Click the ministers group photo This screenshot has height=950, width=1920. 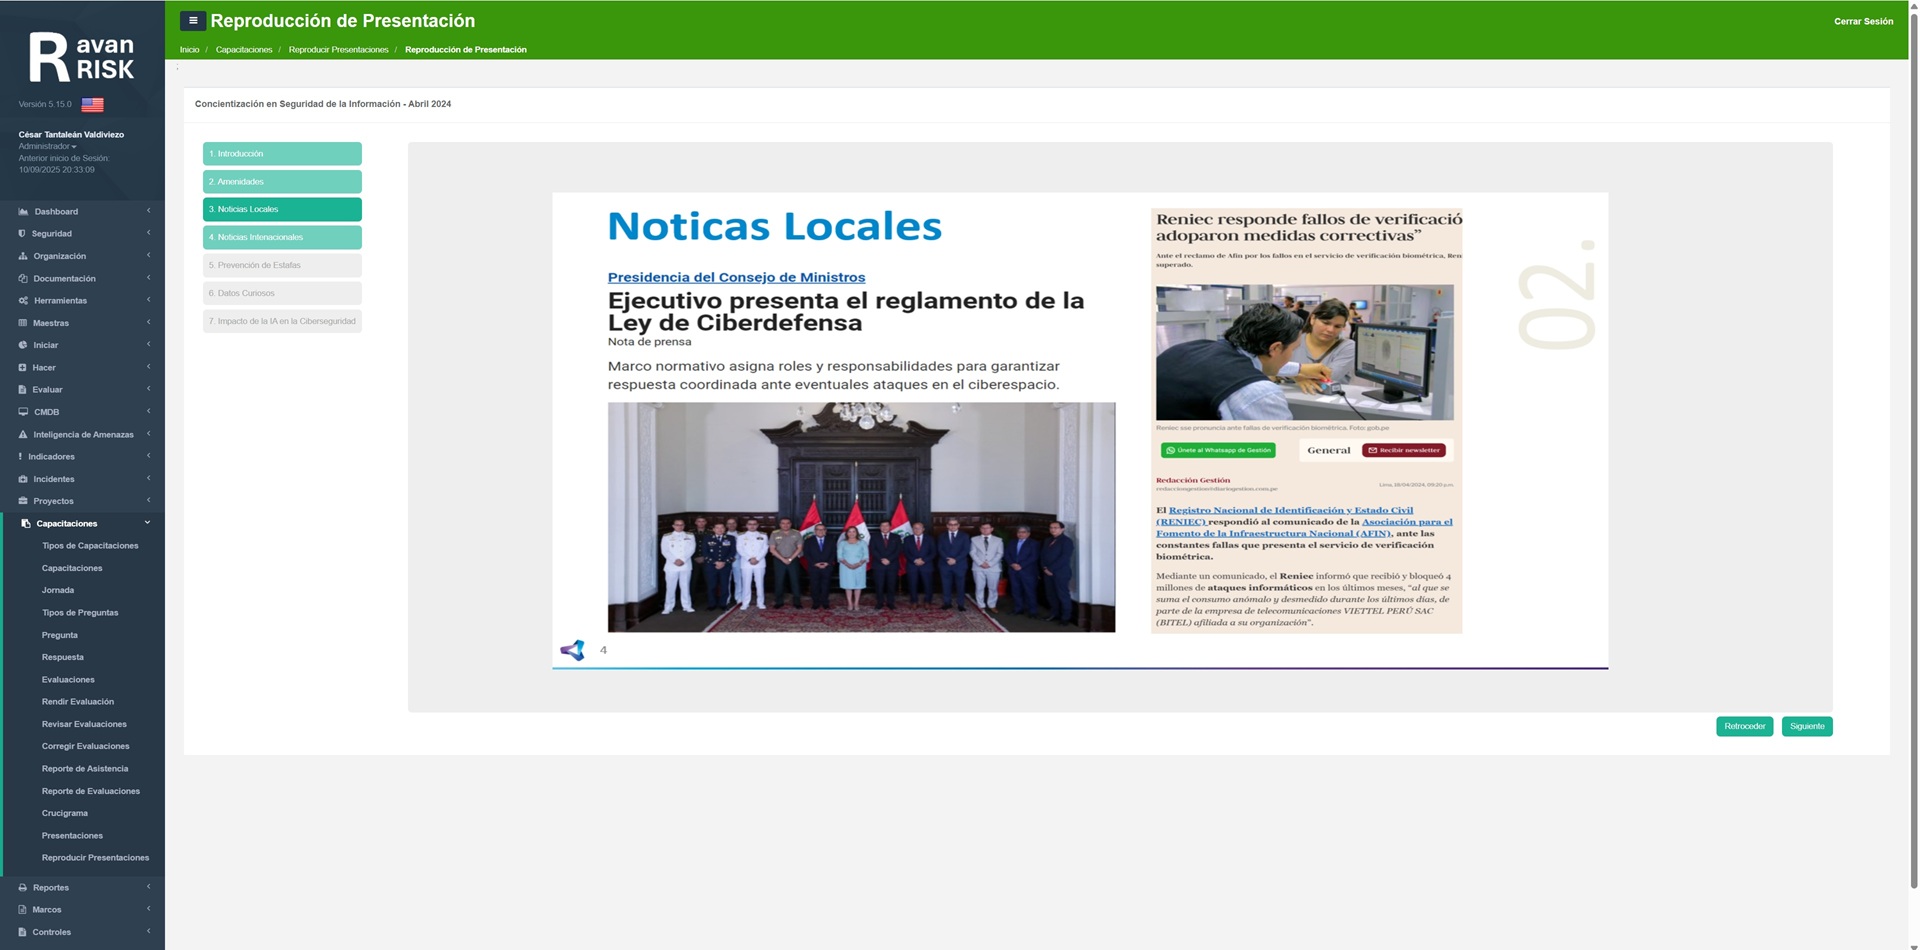tap(861, 518)
